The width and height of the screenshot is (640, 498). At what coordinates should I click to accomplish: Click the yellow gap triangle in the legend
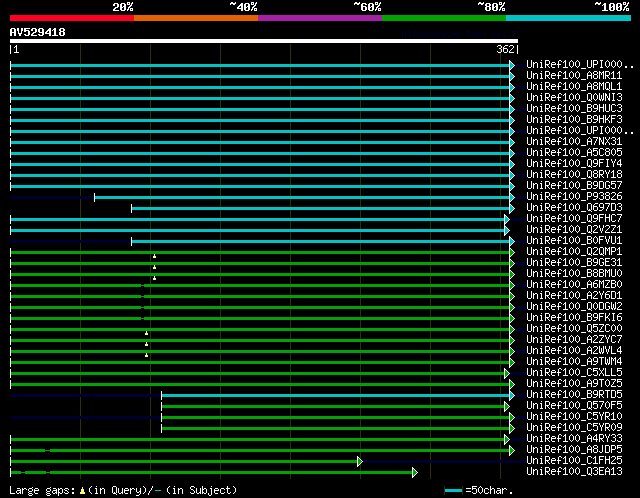tap(82, 490)
